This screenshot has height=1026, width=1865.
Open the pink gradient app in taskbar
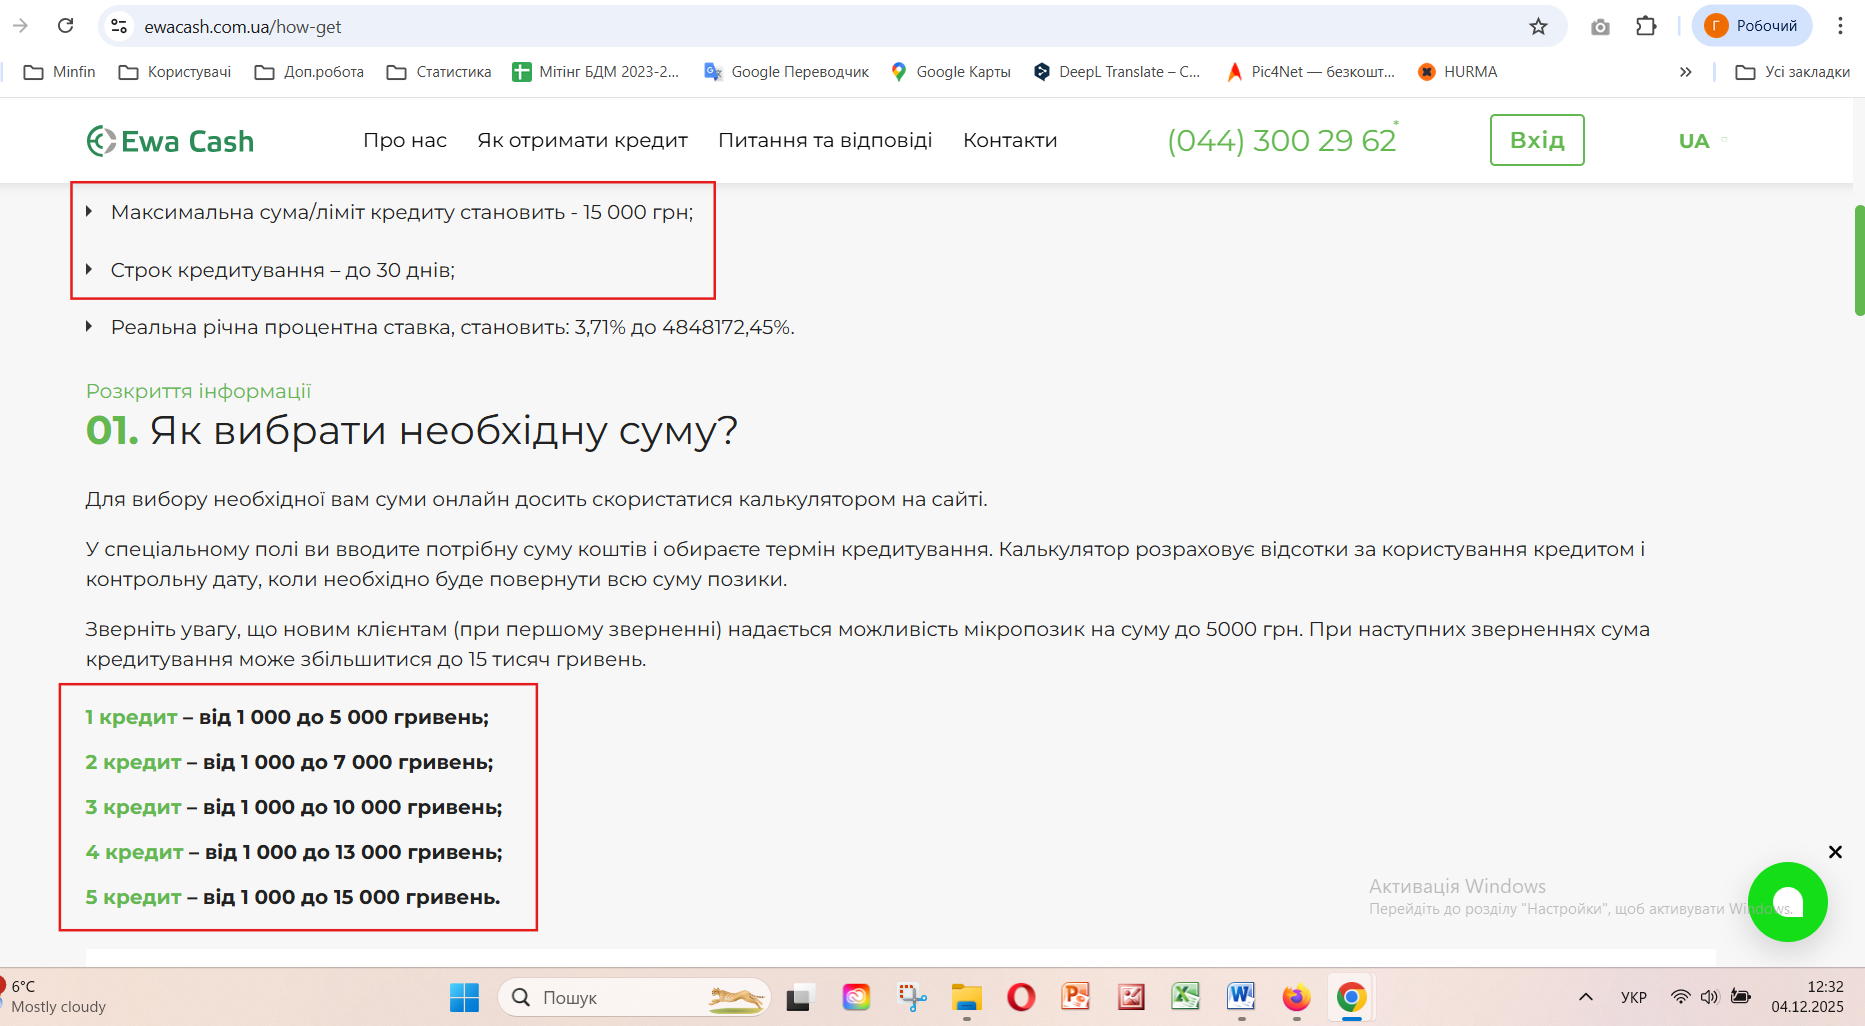click(856, 997)
